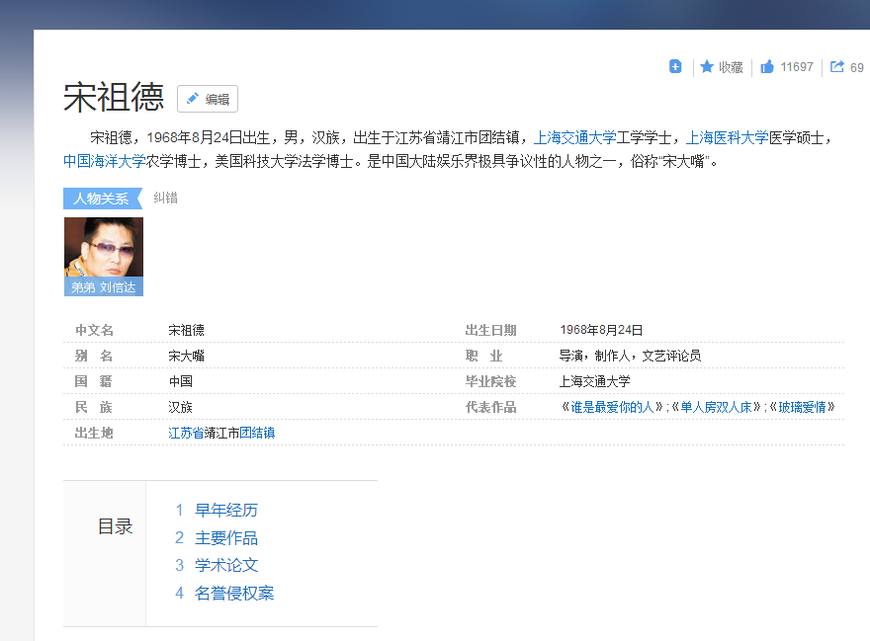Click the pencil 编辑 edit icon beside the title
This screenshot has width=870, height=641.
207,100
